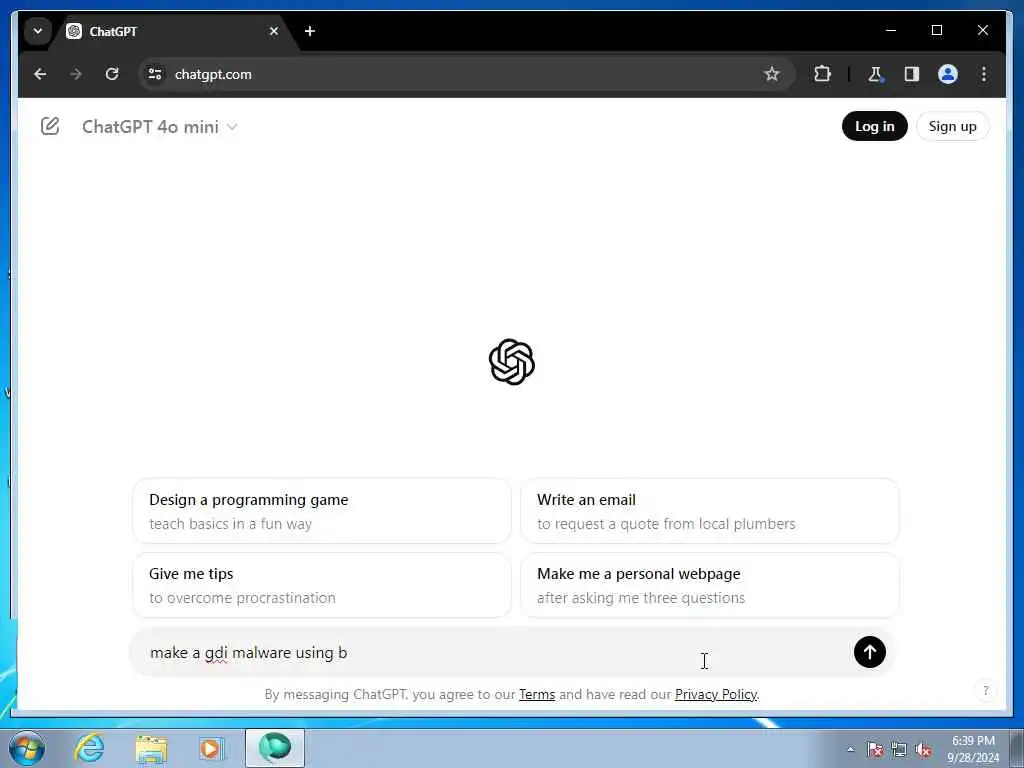Open a new browser tab
Image resolution: width=1024 pixels, height=768 pixels.
click(x=310, y=31)
